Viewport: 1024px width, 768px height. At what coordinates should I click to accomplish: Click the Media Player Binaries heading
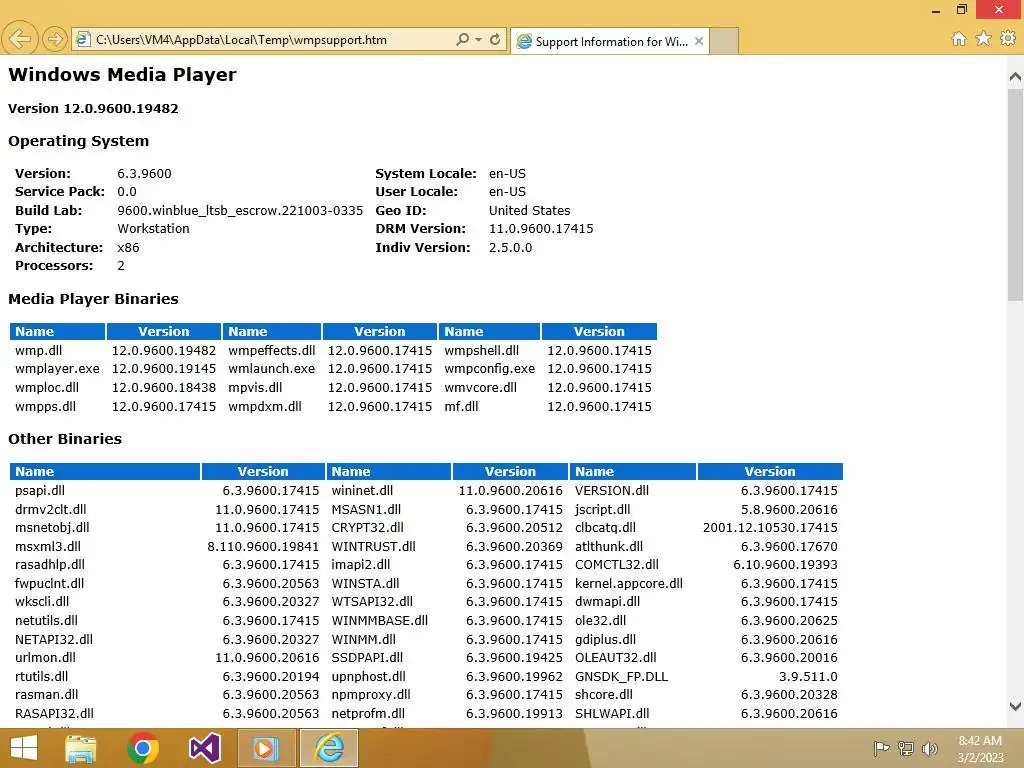(93, 299)
